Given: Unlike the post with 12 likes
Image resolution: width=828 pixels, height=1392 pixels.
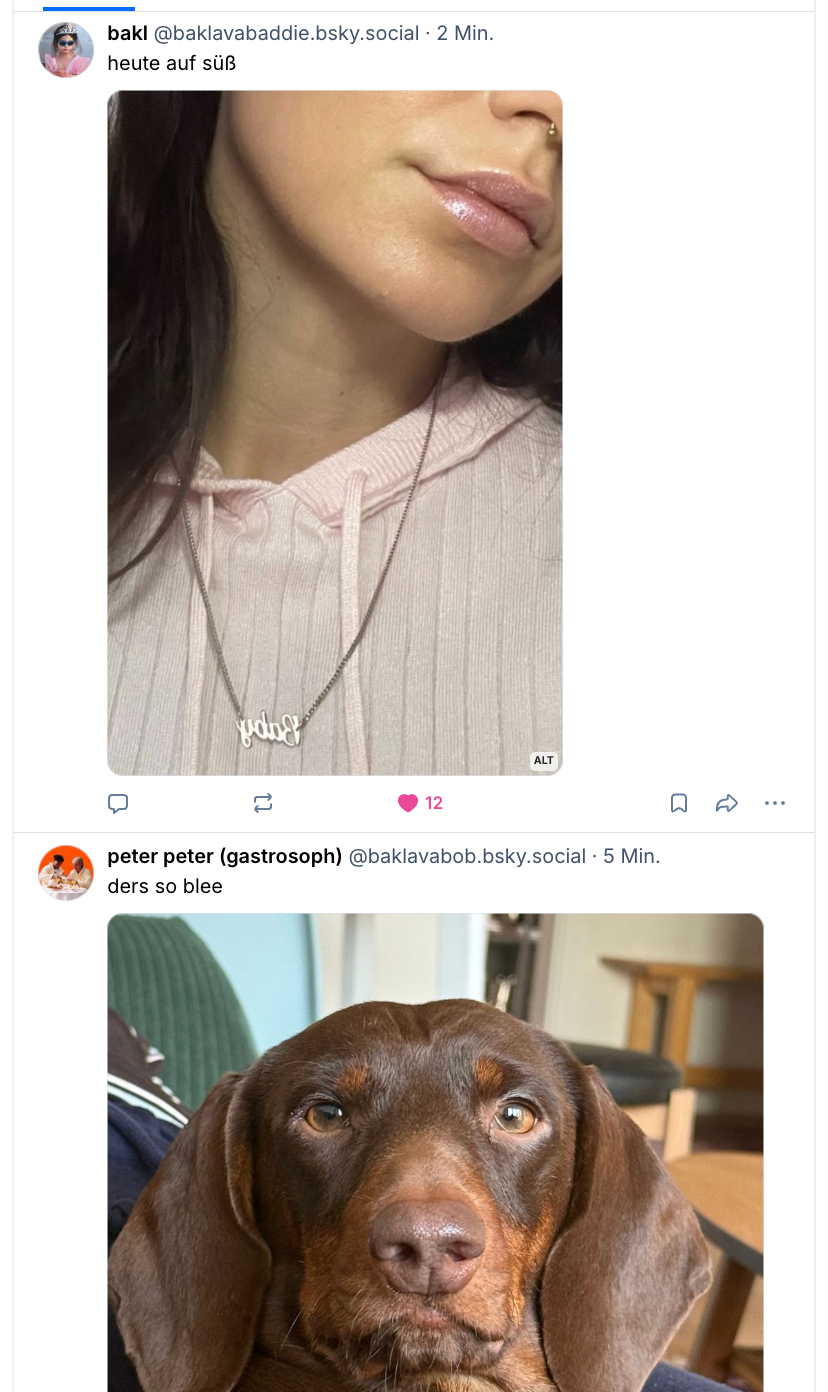Looking at the screenshot, I should pos(408,803).
